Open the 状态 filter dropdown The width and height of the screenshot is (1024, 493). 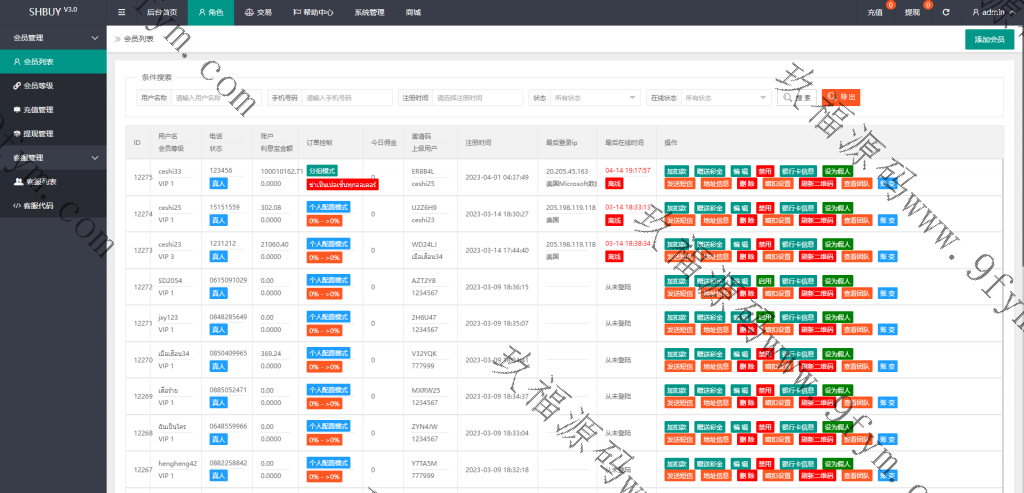[596, 98]
